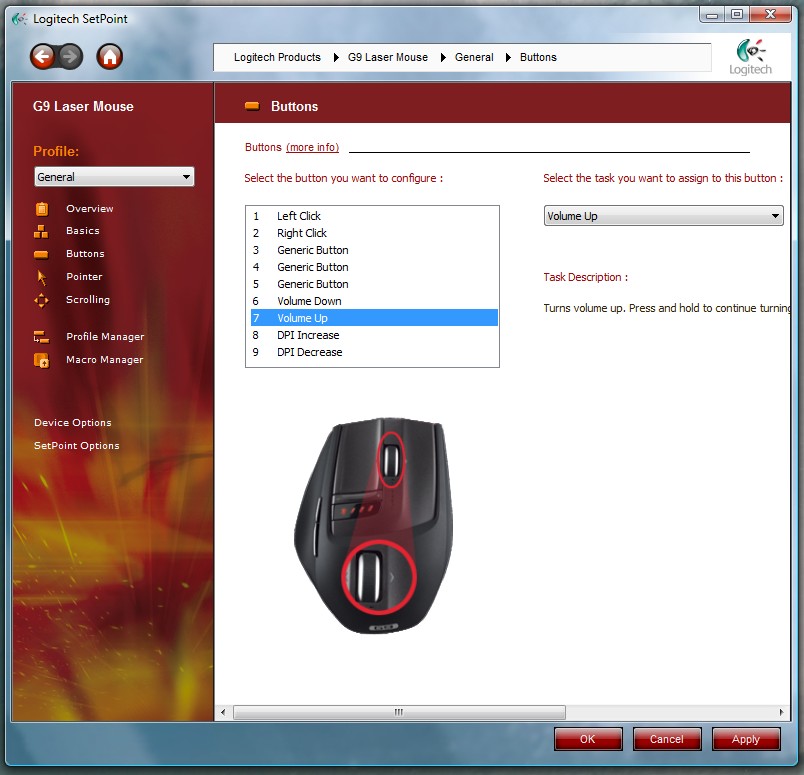Click the scrollbar right arrow
Screen dimensions: 804x775
[781, 712]
